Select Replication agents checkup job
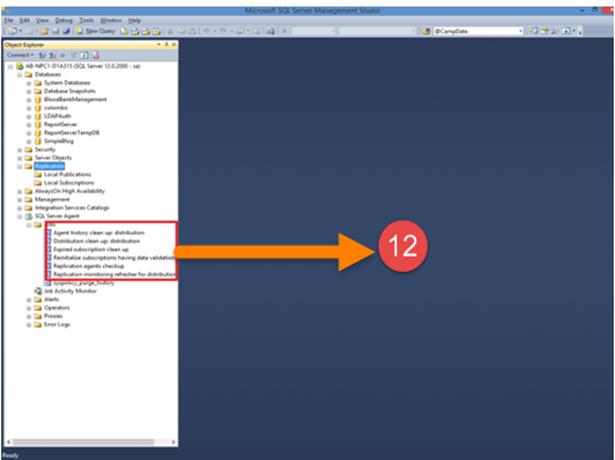 coord(89,266)
